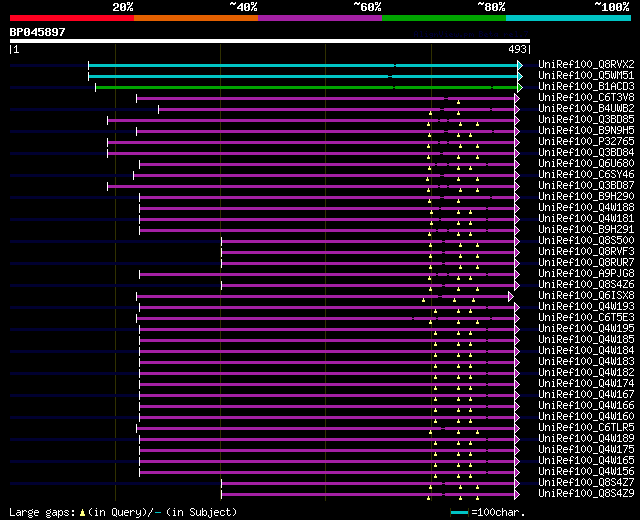Click the query end position 493
Viewport: 640px width, 520px height.
517,49
